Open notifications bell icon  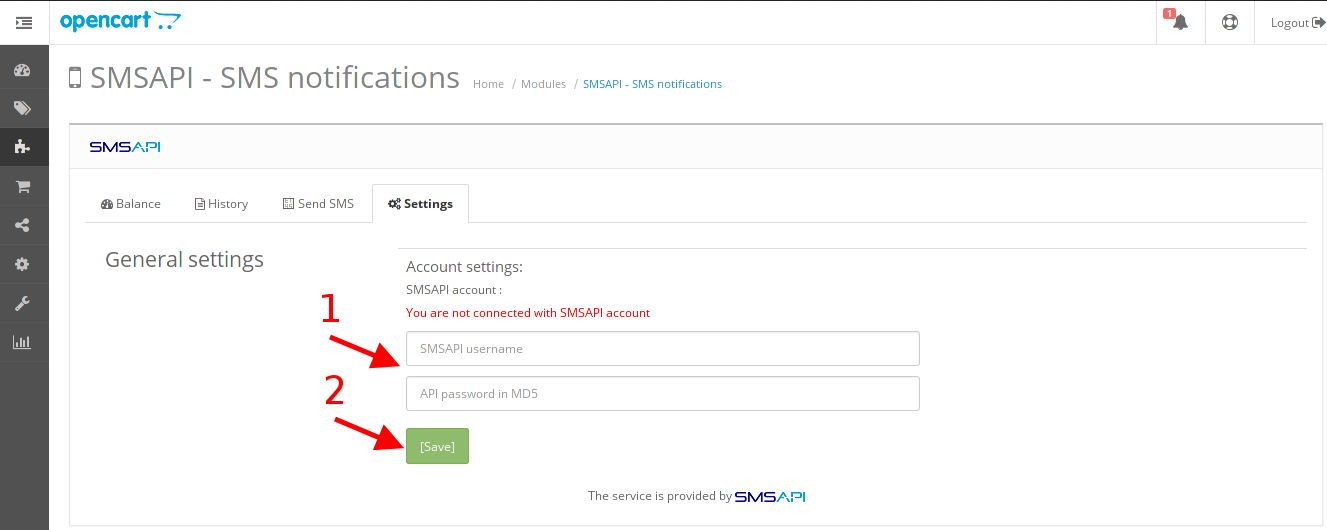1180,22
